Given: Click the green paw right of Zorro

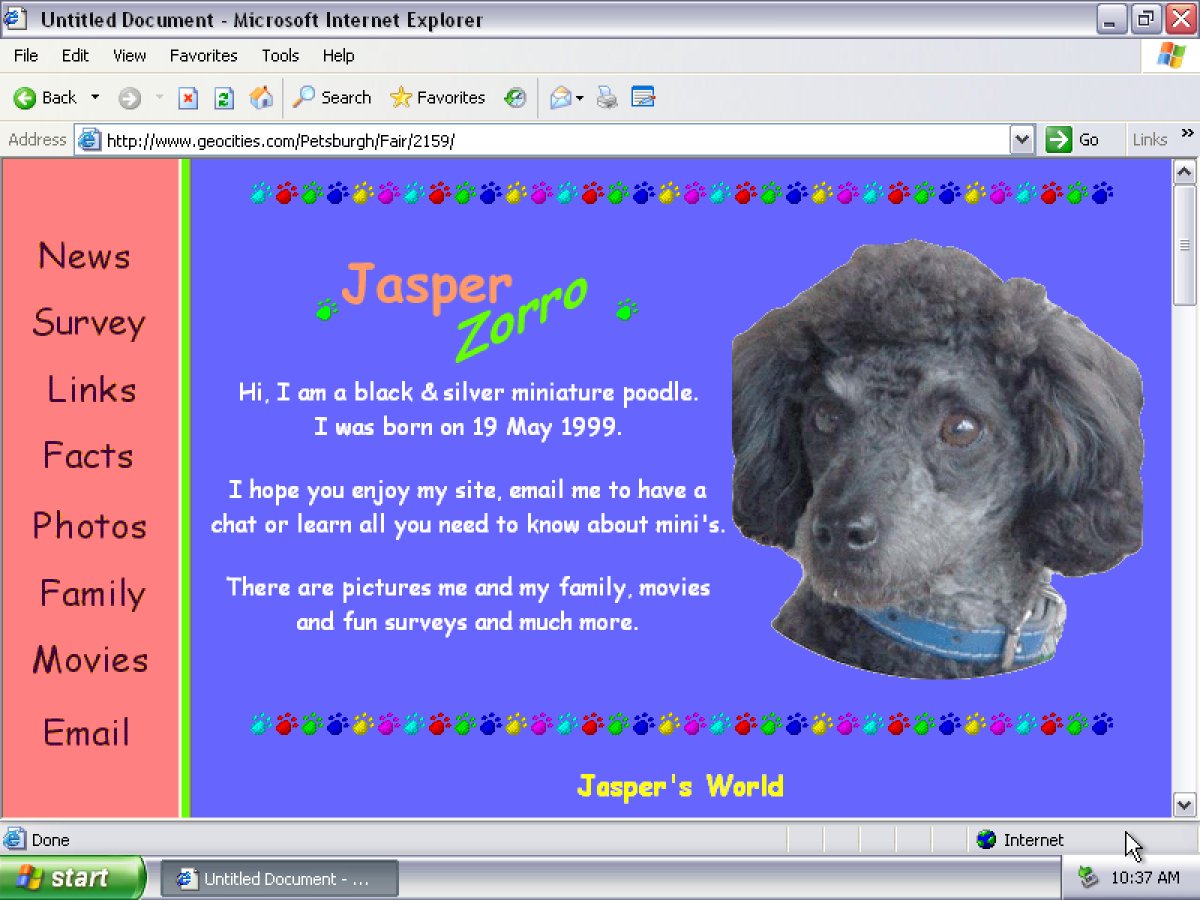Looking at the screenshot, I should pyautogui.click(x=626, y=309).
